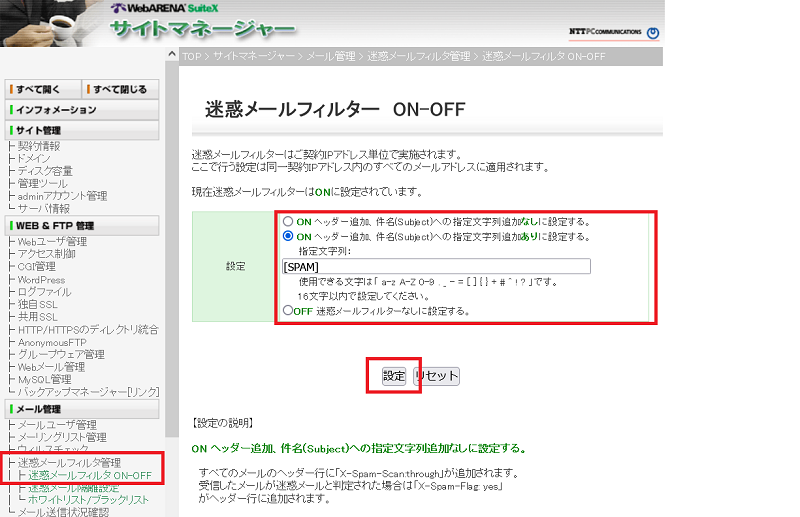Open ディスク容量 in site management

pyautogui.click(x=45, y=171)
